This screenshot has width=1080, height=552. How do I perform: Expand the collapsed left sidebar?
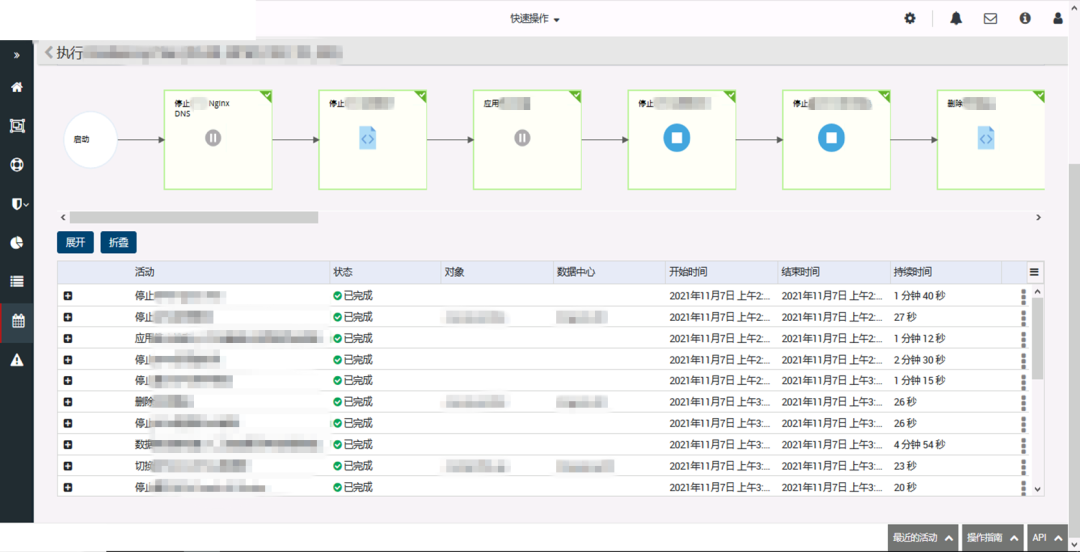16,54
